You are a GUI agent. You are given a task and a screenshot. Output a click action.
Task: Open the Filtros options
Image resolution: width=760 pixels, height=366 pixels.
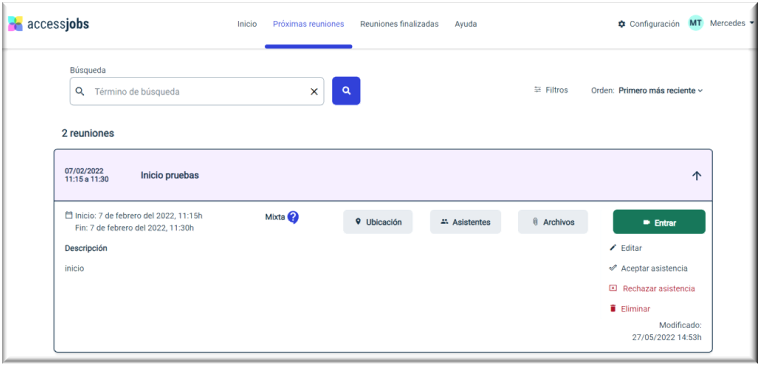click(551, 90)
